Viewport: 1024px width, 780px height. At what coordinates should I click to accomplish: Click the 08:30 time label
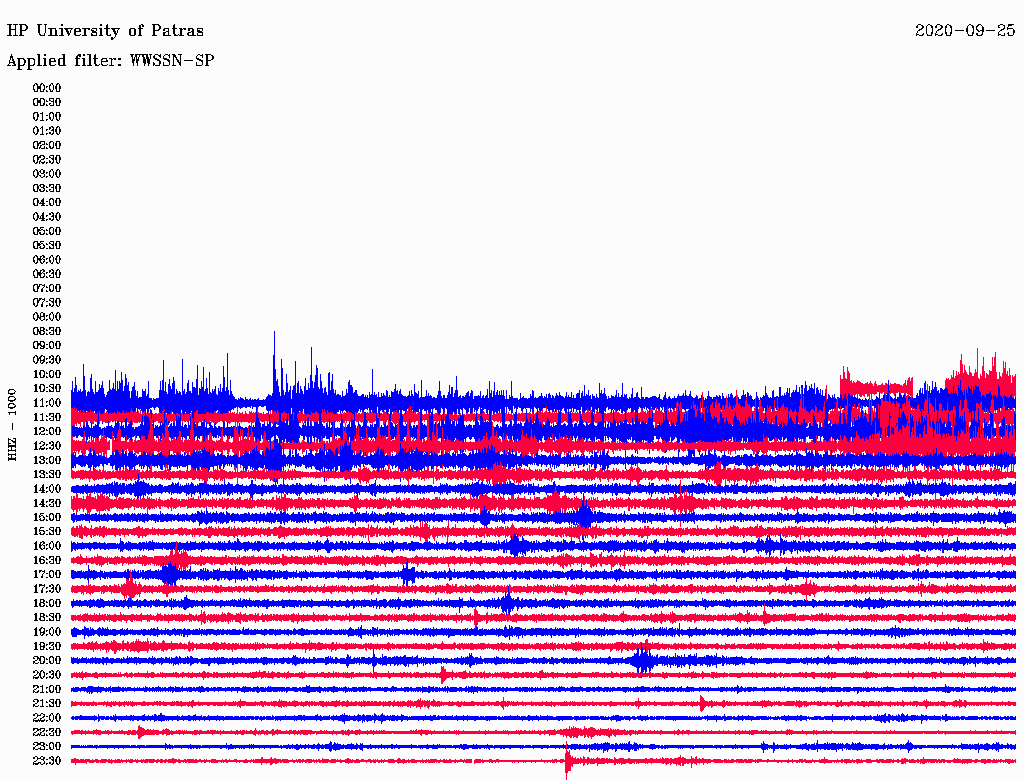click(x=46, y=331)
